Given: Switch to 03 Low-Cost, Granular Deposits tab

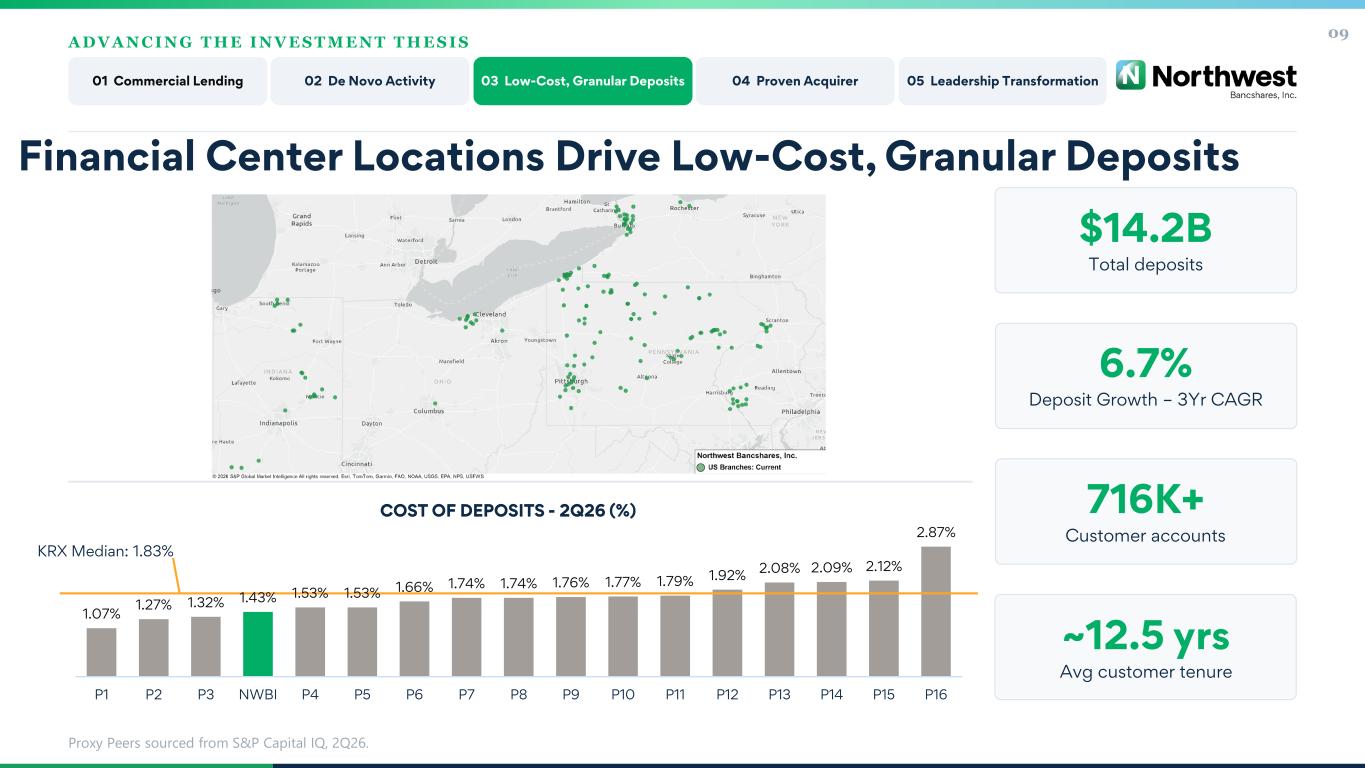Looking at the screenshot, I should pos(583,81).
